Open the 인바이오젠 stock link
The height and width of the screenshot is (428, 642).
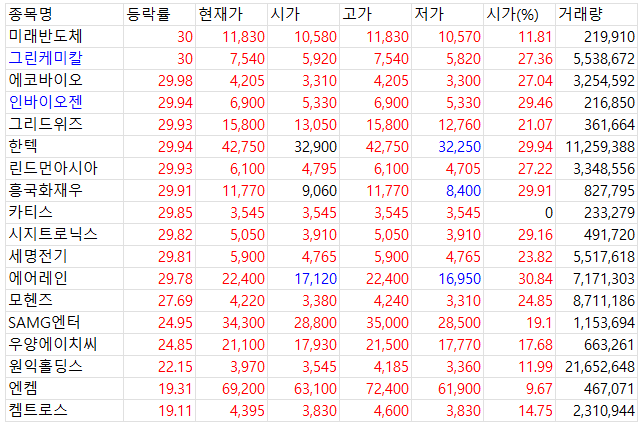click(x=45, y=102)
